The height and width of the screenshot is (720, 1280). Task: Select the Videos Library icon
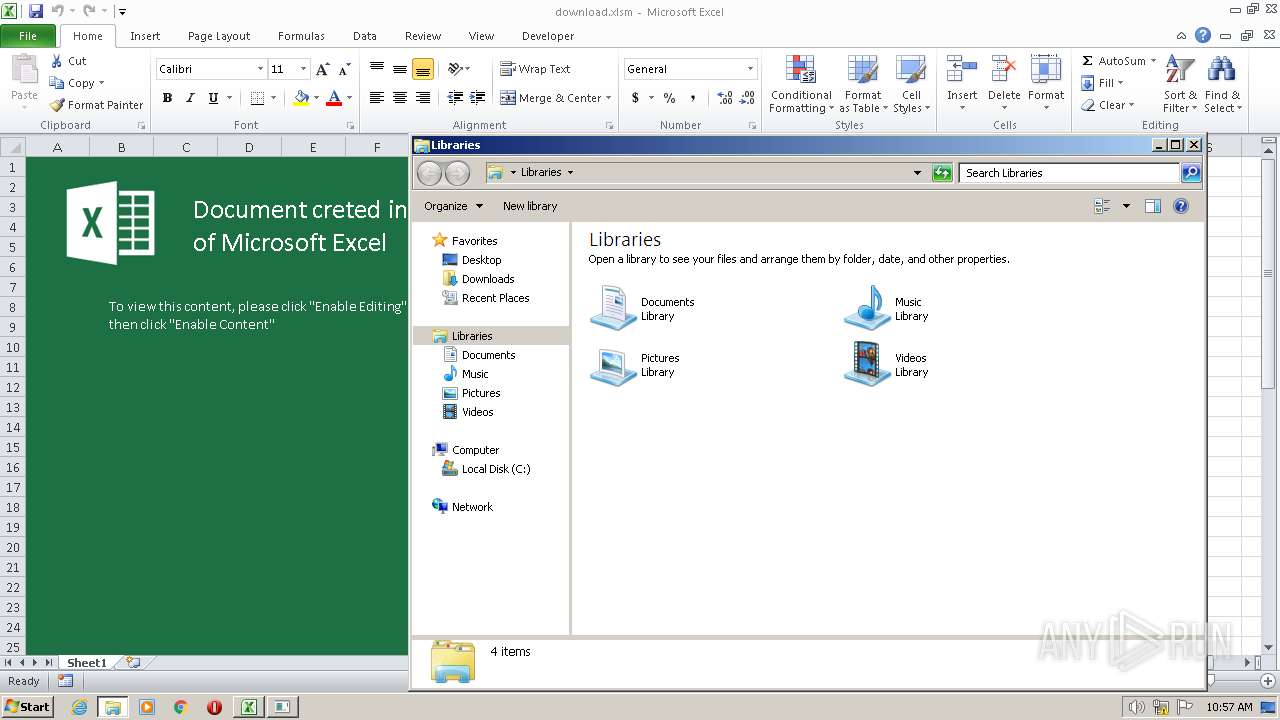pyautogui.click(x=866, y=364)
